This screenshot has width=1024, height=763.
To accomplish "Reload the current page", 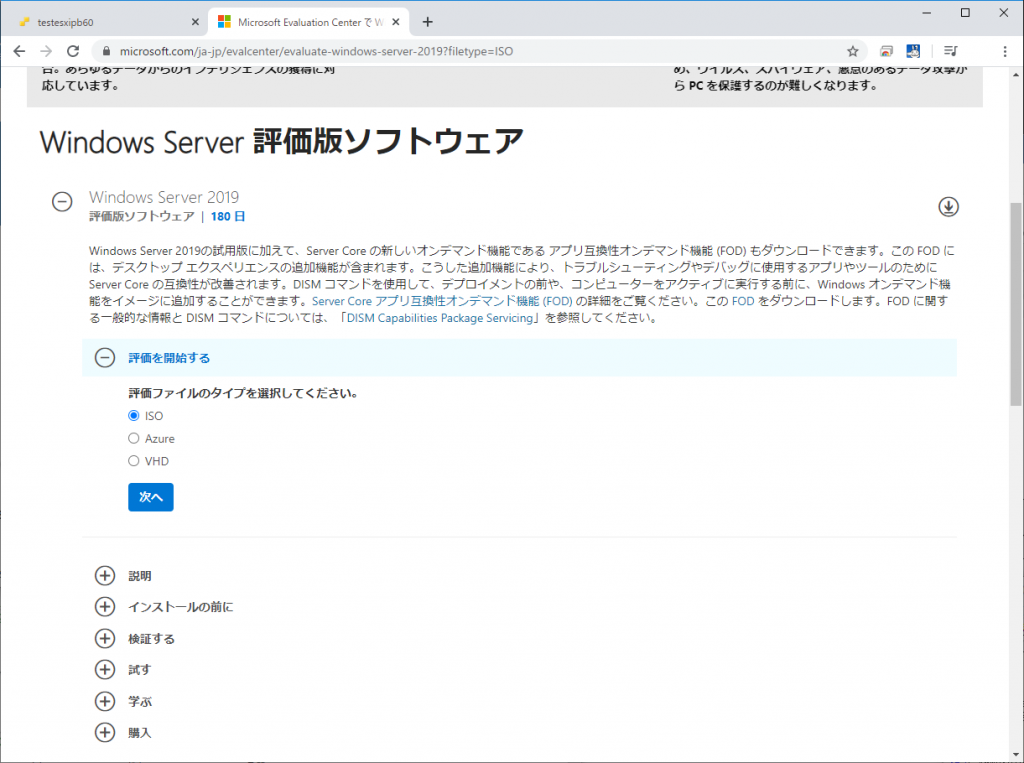I will point(73,51).
